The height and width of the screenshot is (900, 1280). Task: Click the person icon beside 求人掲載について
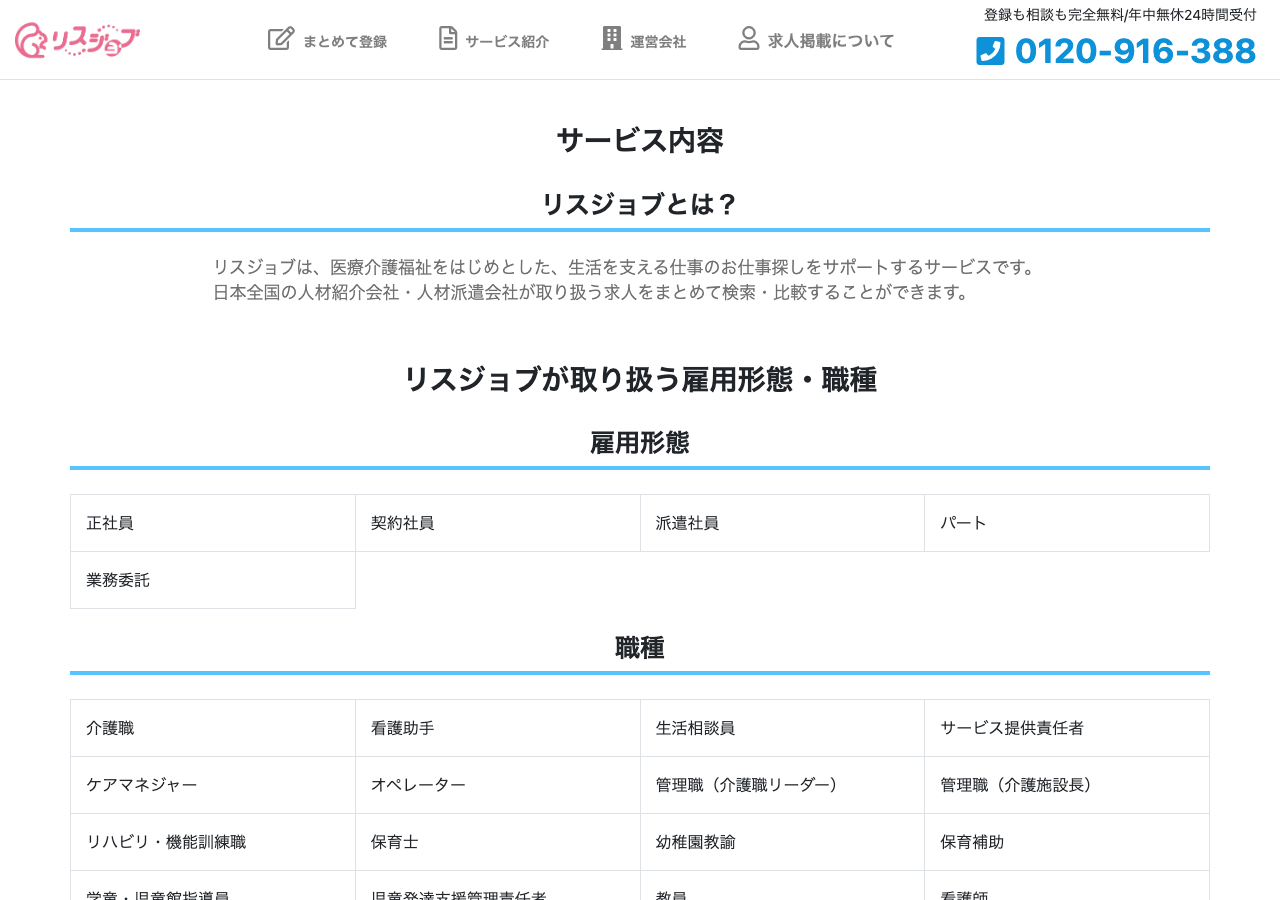click(749, 39)
